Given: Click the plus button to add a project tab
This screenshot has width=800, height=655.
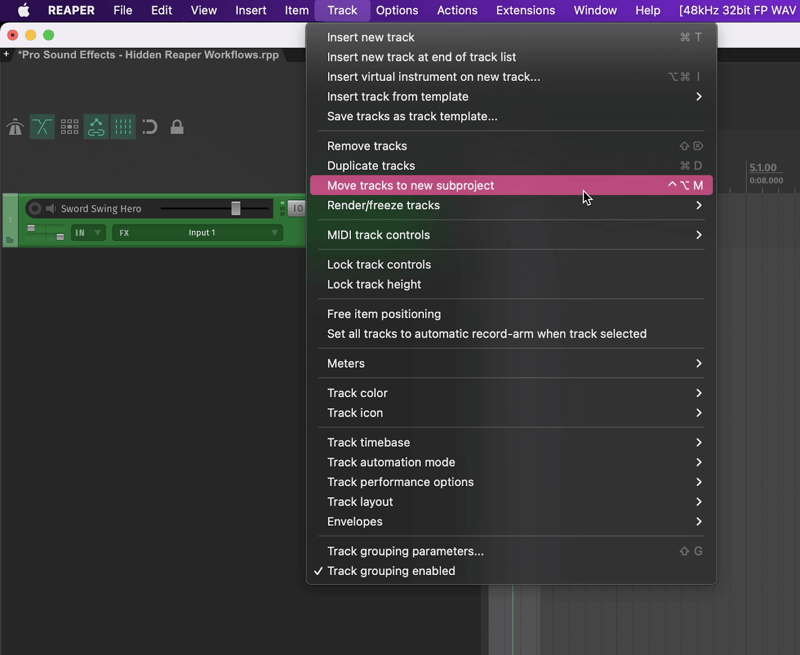Looking at the screenshot, I should pos(6,54).
